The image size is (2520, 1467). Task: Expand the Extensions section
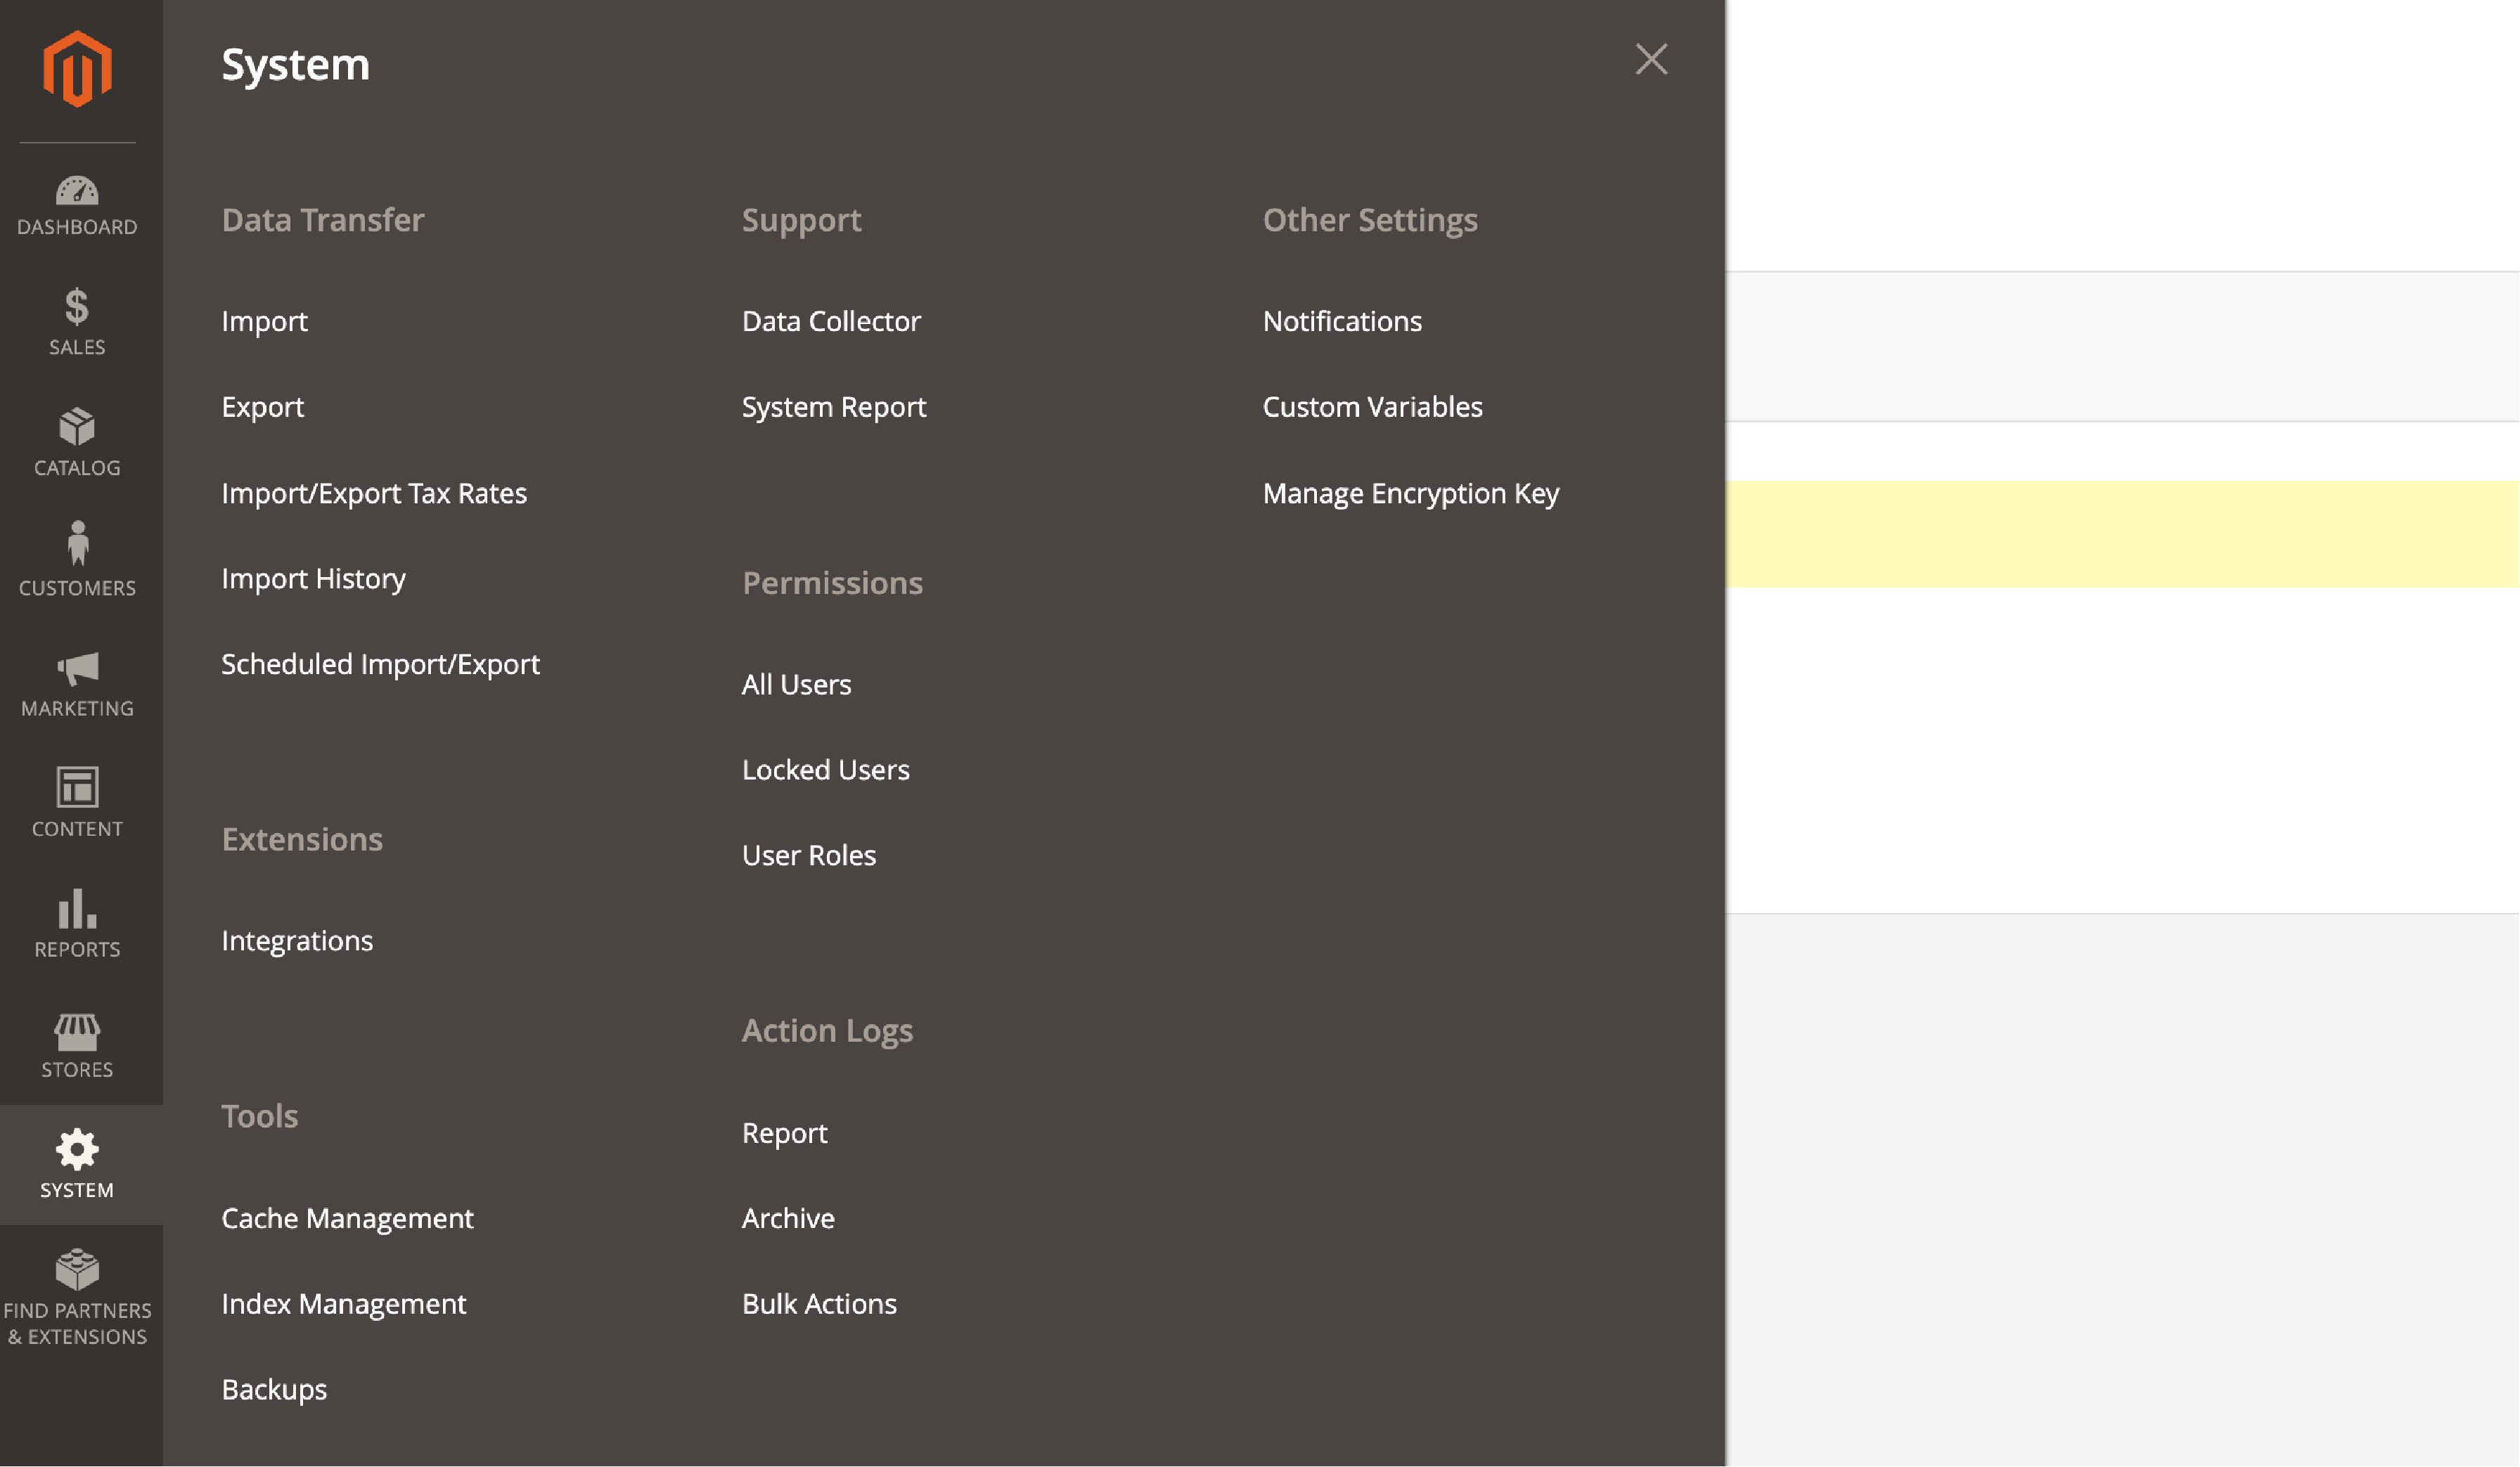[x=302, y=839]
